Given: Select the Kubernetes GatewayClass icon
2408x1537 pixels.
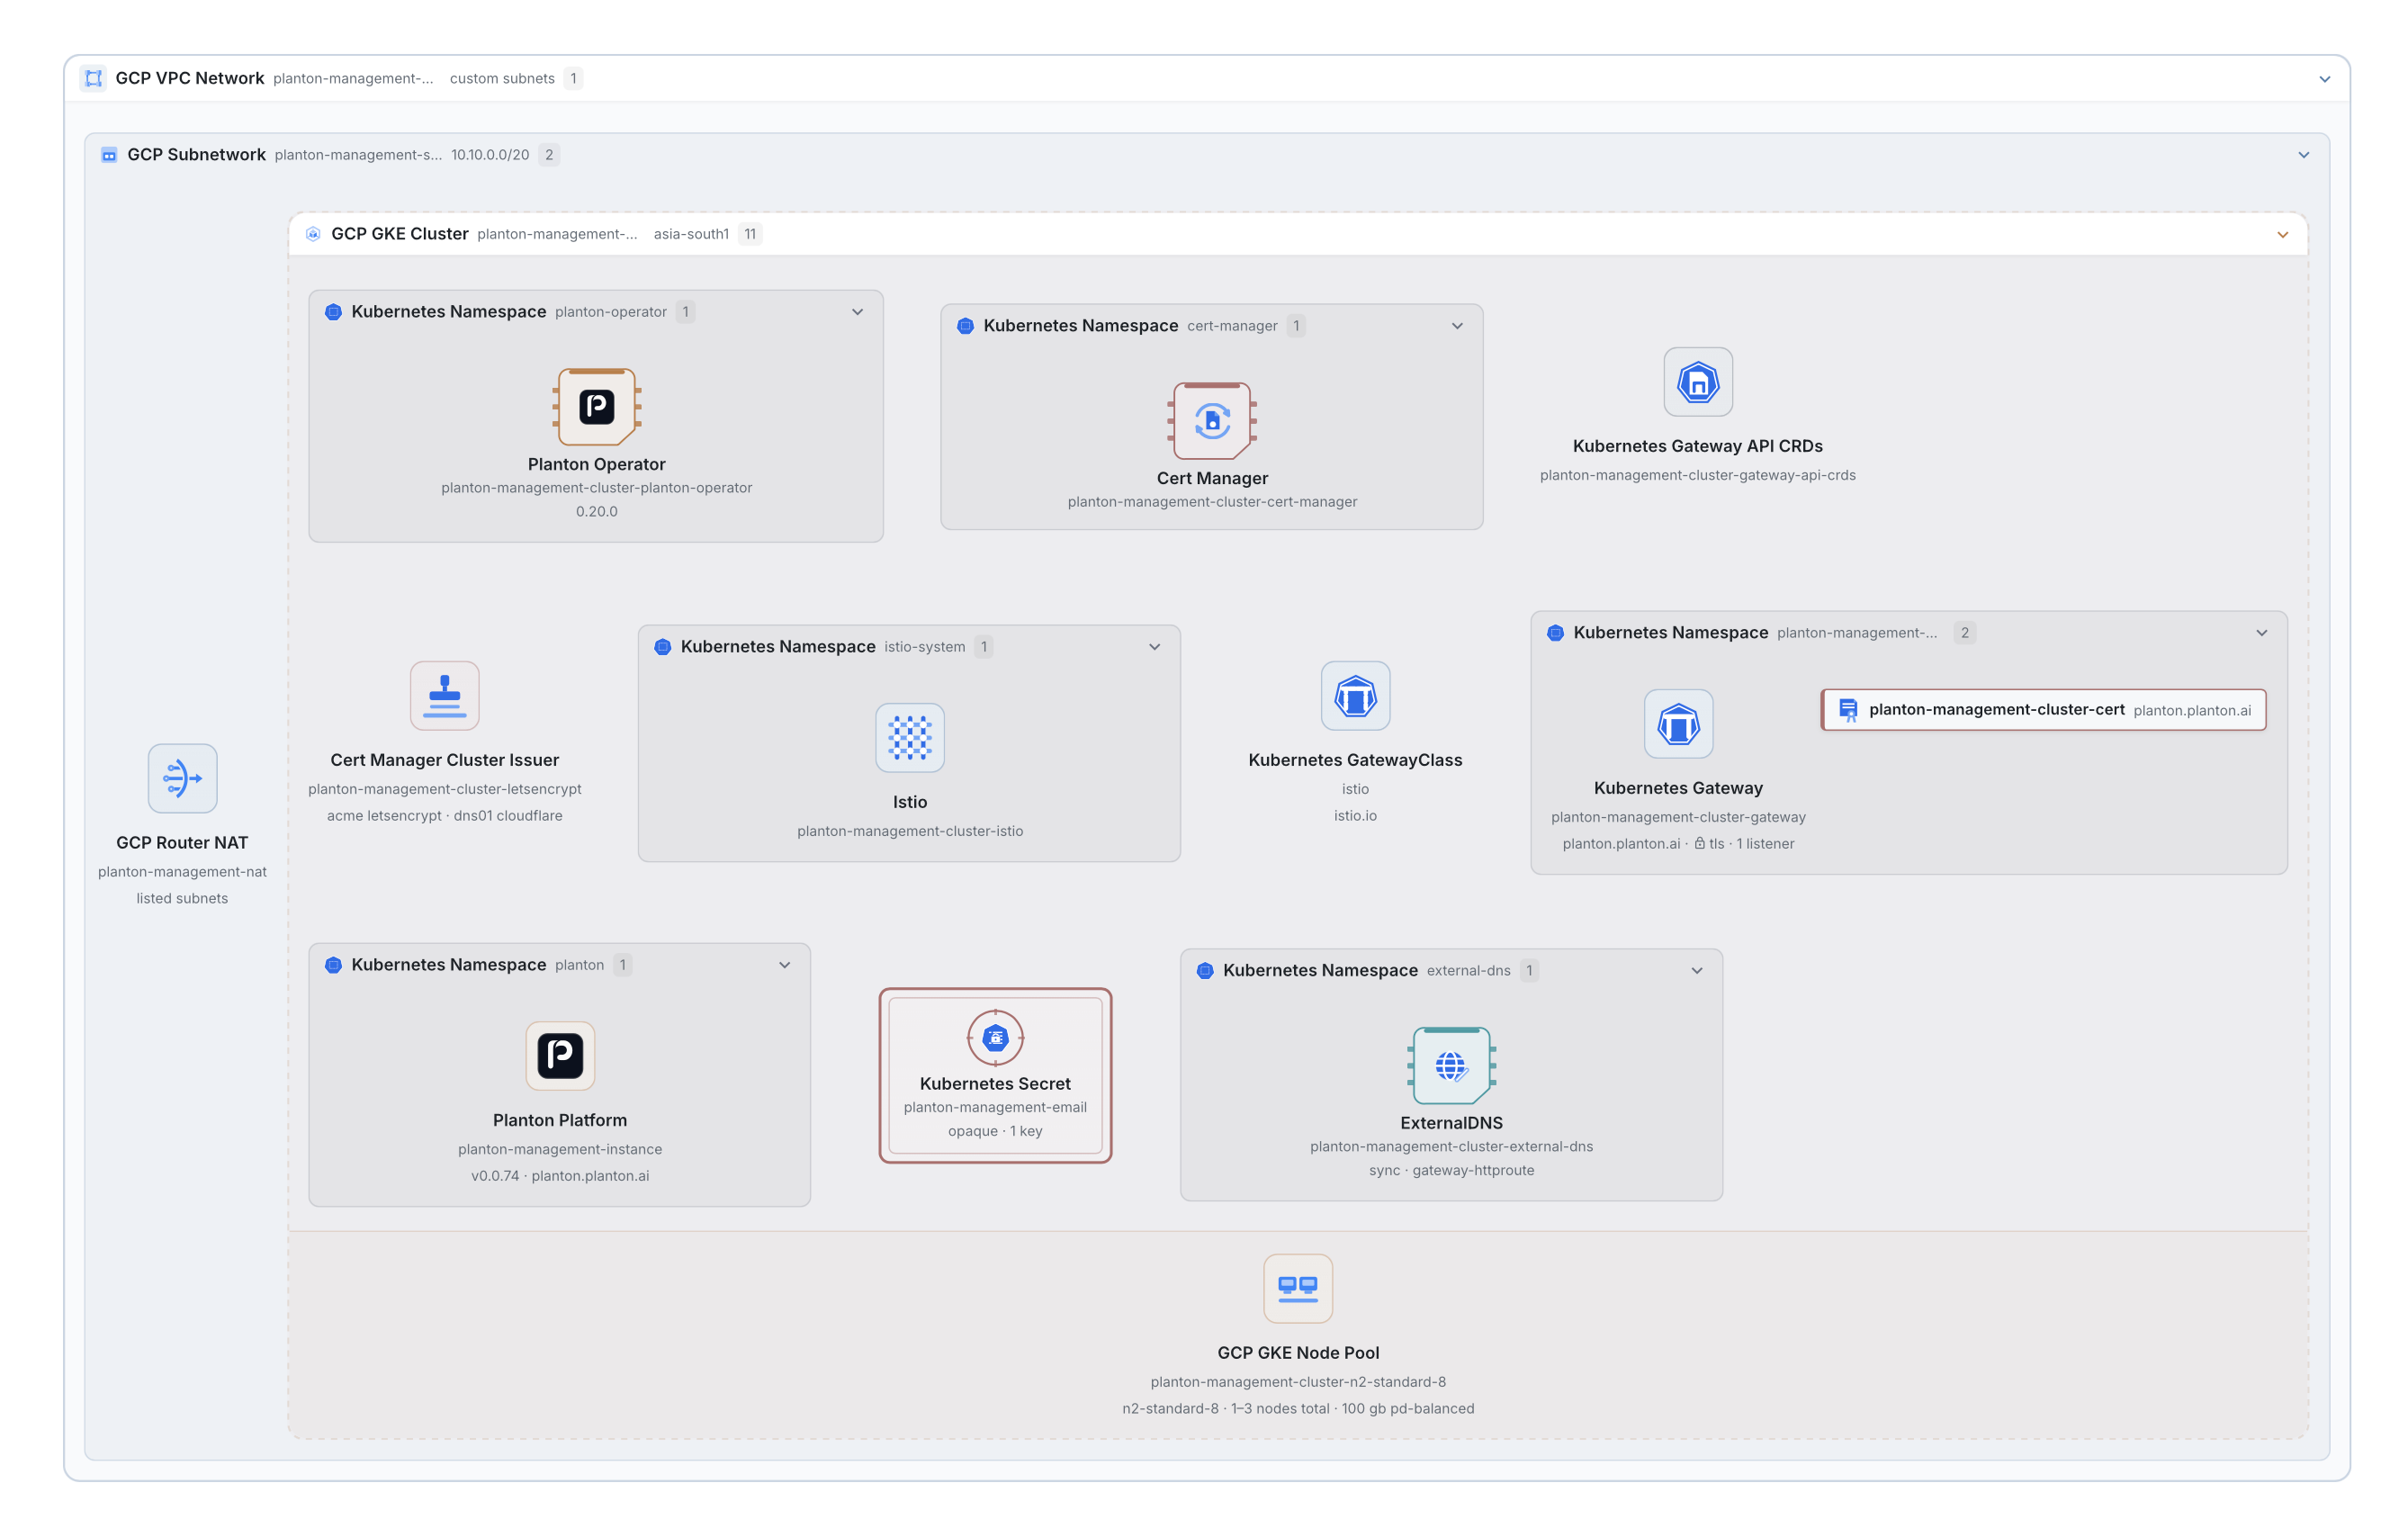Looking at the screenshot, I should click(1355, 696).
